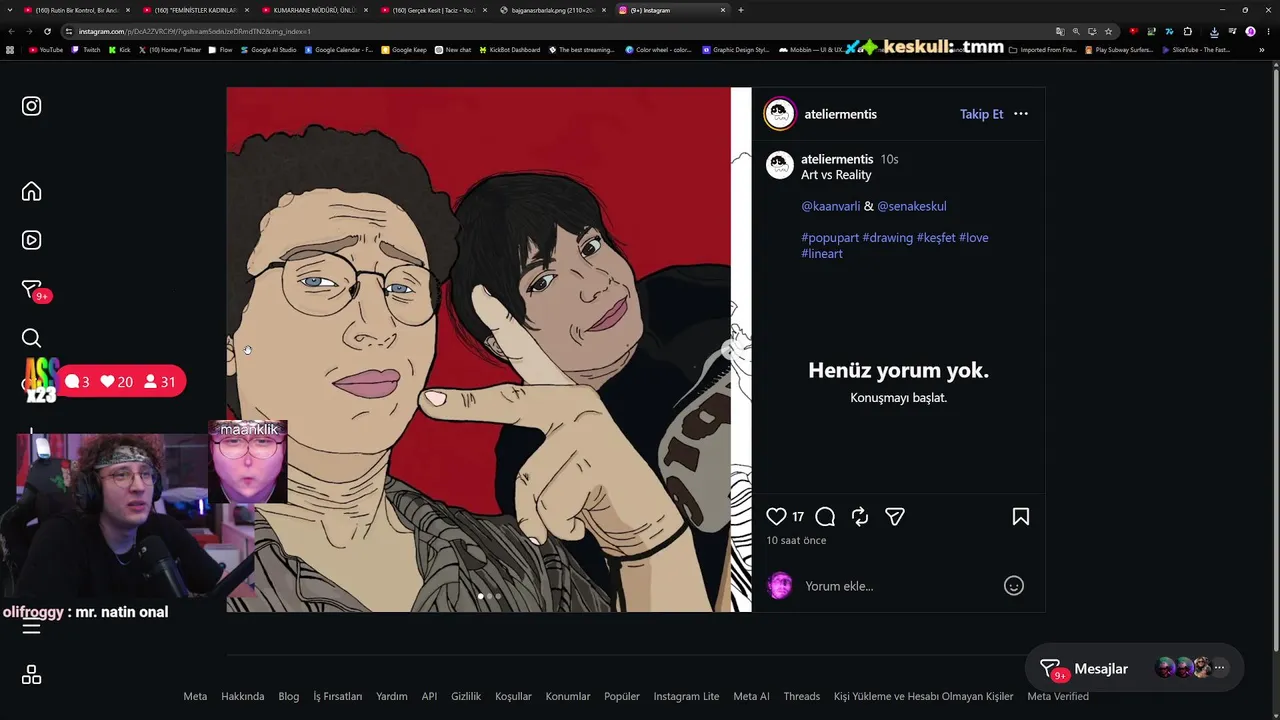1280x720 pixels.
Task: Switch to the "FEMİNİSTLER KADINLAR" tab
Action: point(195,10)
